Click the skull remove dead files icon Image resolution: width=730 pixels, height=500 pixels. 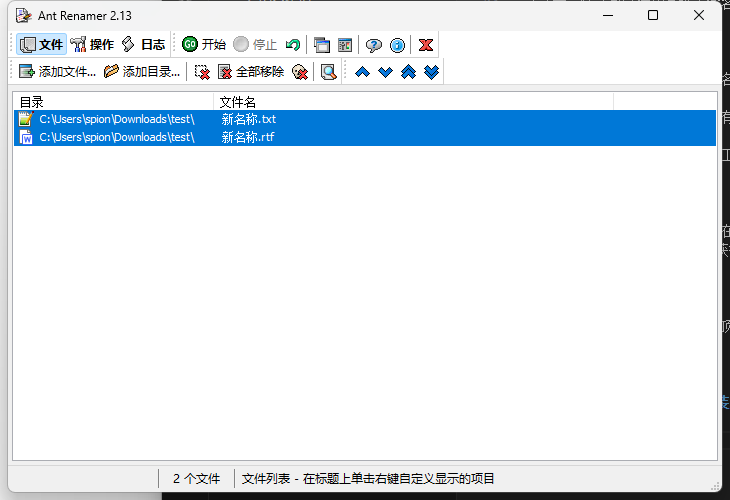pos(300,72)
